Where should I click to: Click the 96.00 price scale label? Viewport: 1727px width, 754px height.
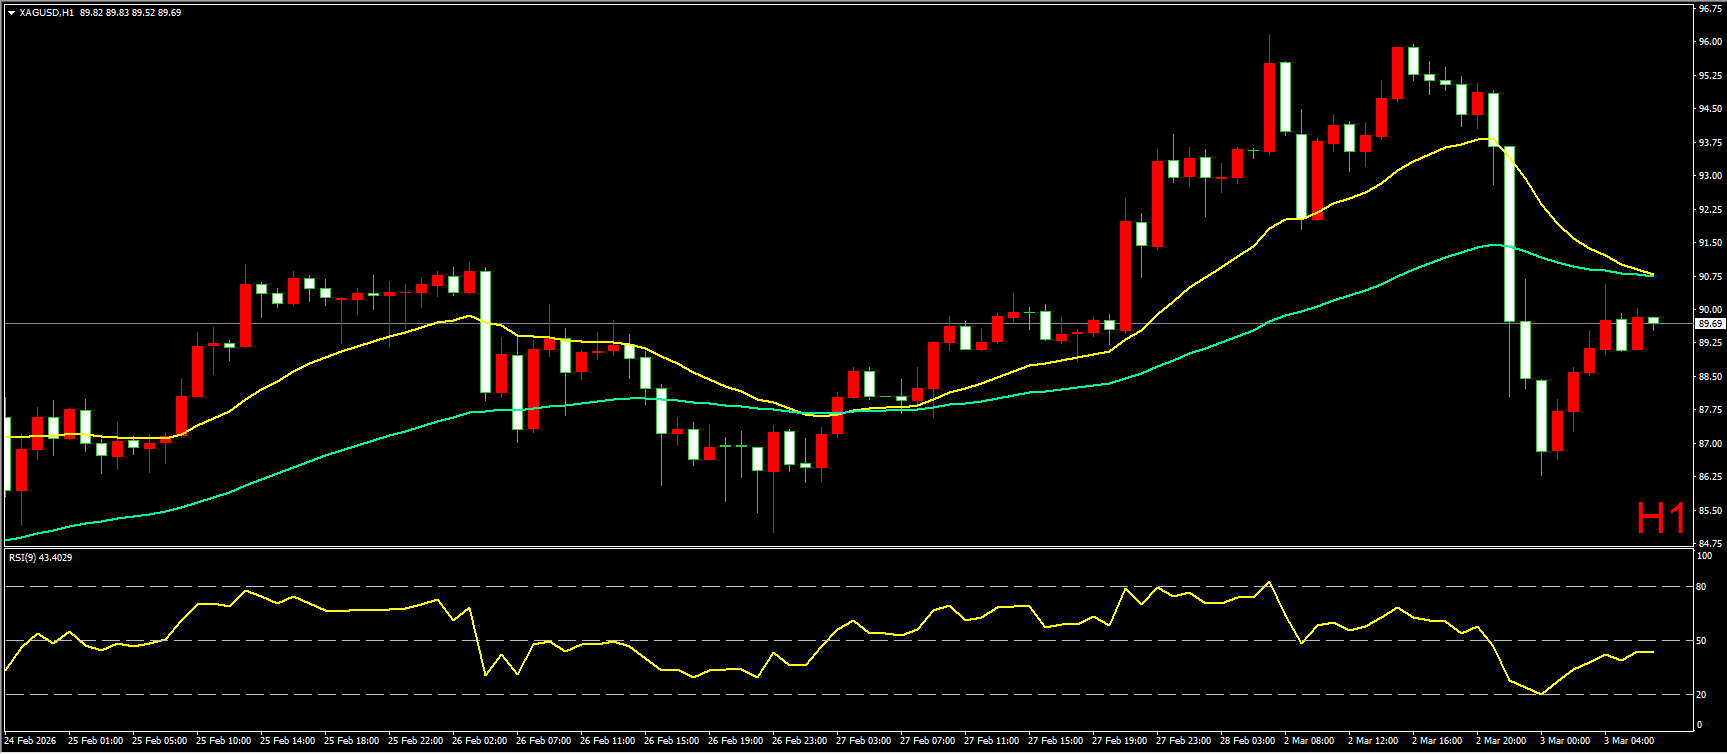pos(1709,42)
